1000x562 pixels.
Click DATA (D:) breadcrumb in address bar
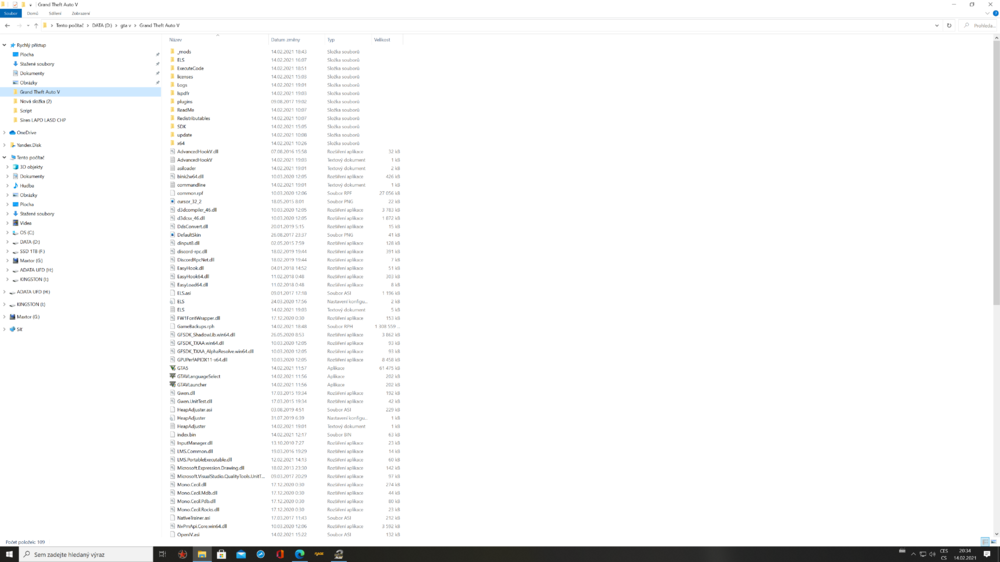(102, 26)
